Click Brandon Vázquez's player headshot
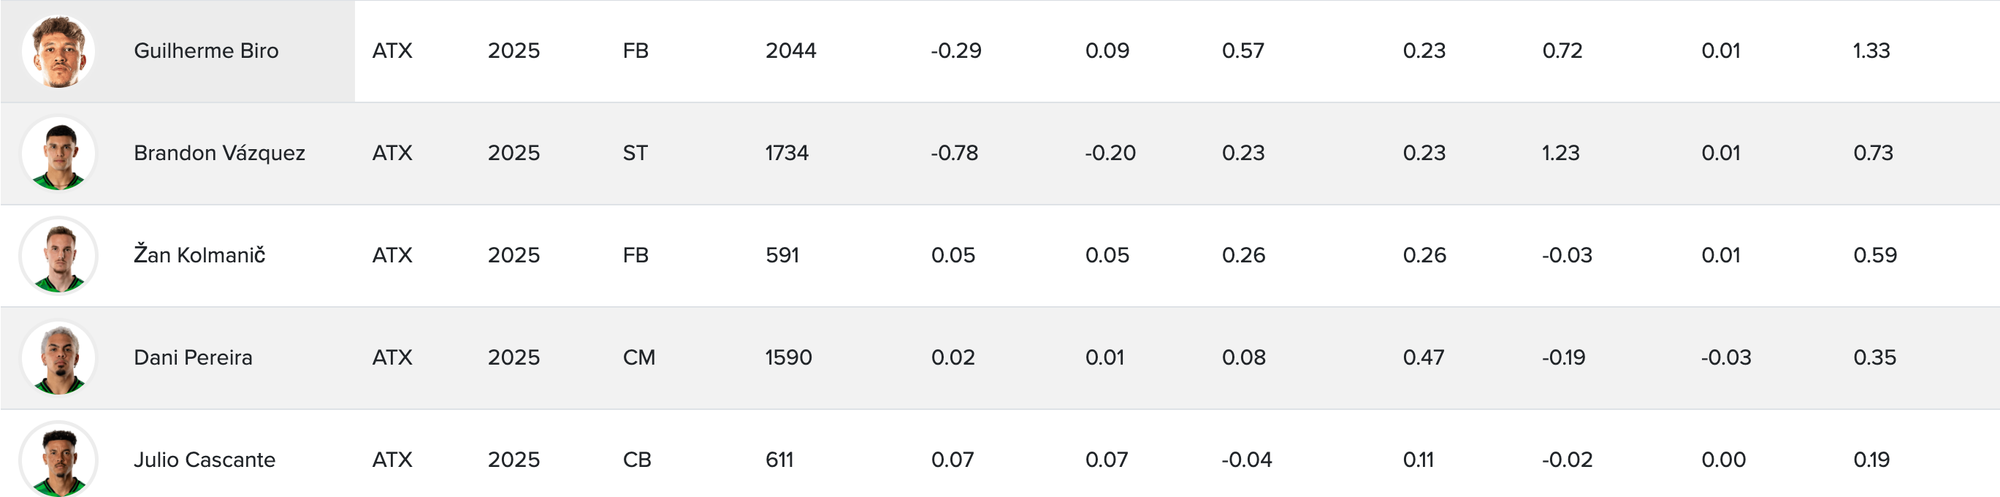The image size is (2000, 497). (58, 153)
